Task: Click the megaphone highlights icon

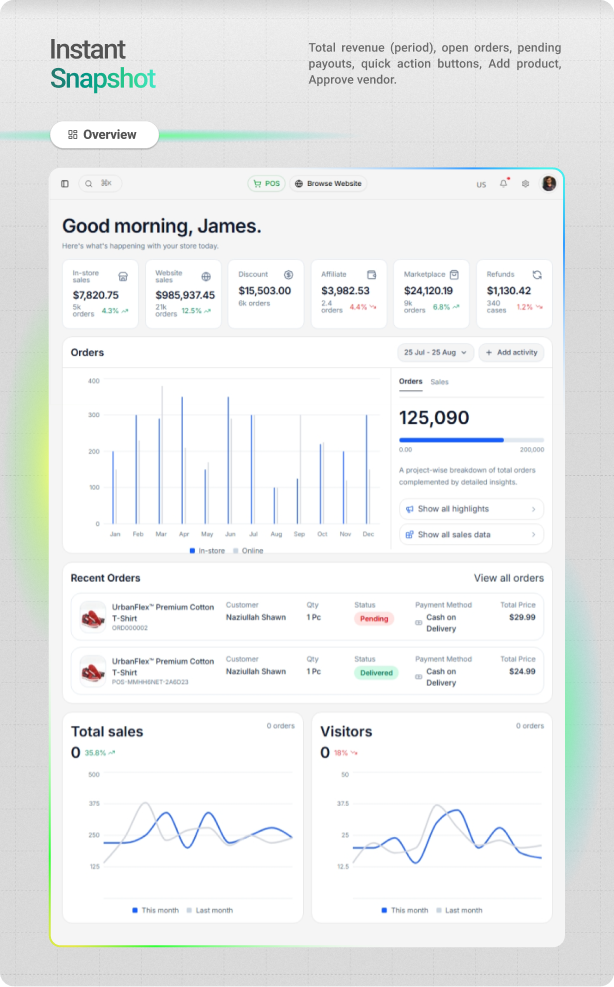Action: (410, 509)
